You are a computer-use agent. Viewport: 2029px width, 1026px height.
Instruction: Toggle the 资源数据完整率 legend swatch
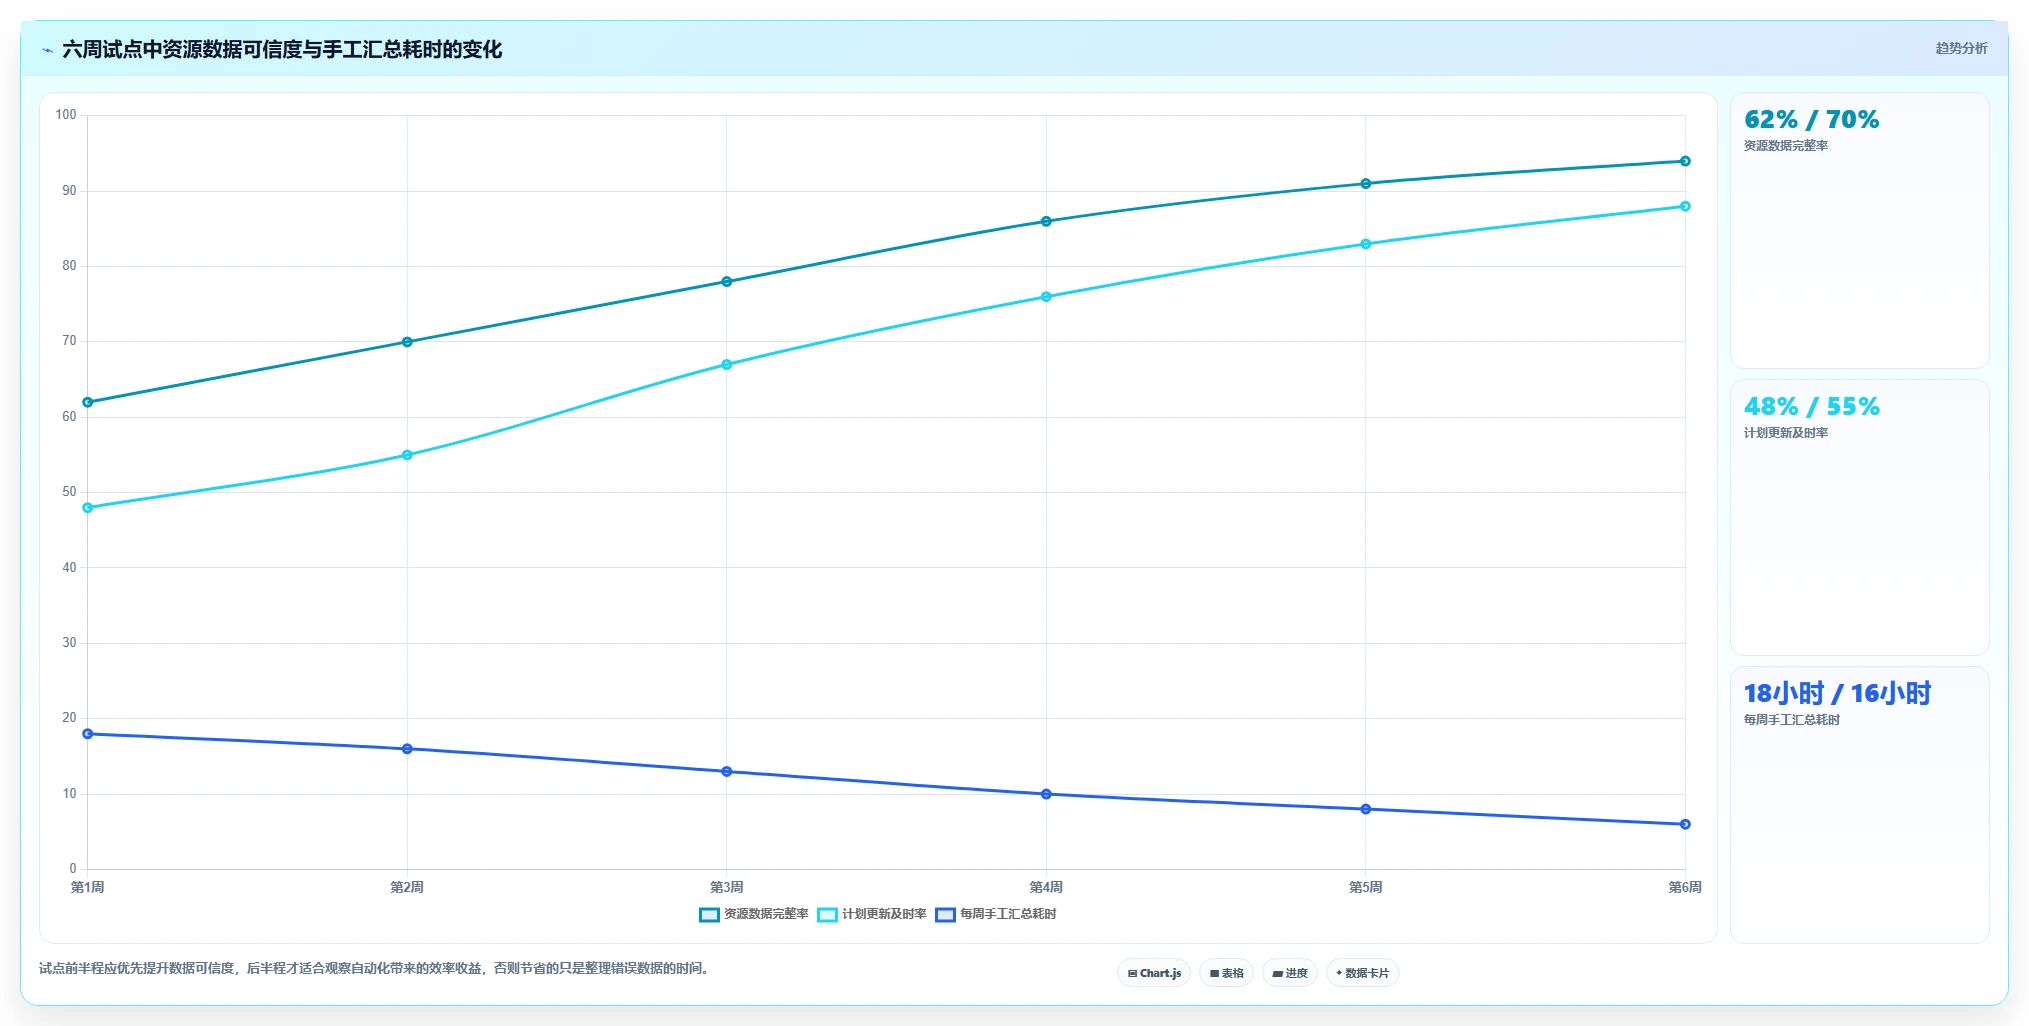tap(709, 914)
